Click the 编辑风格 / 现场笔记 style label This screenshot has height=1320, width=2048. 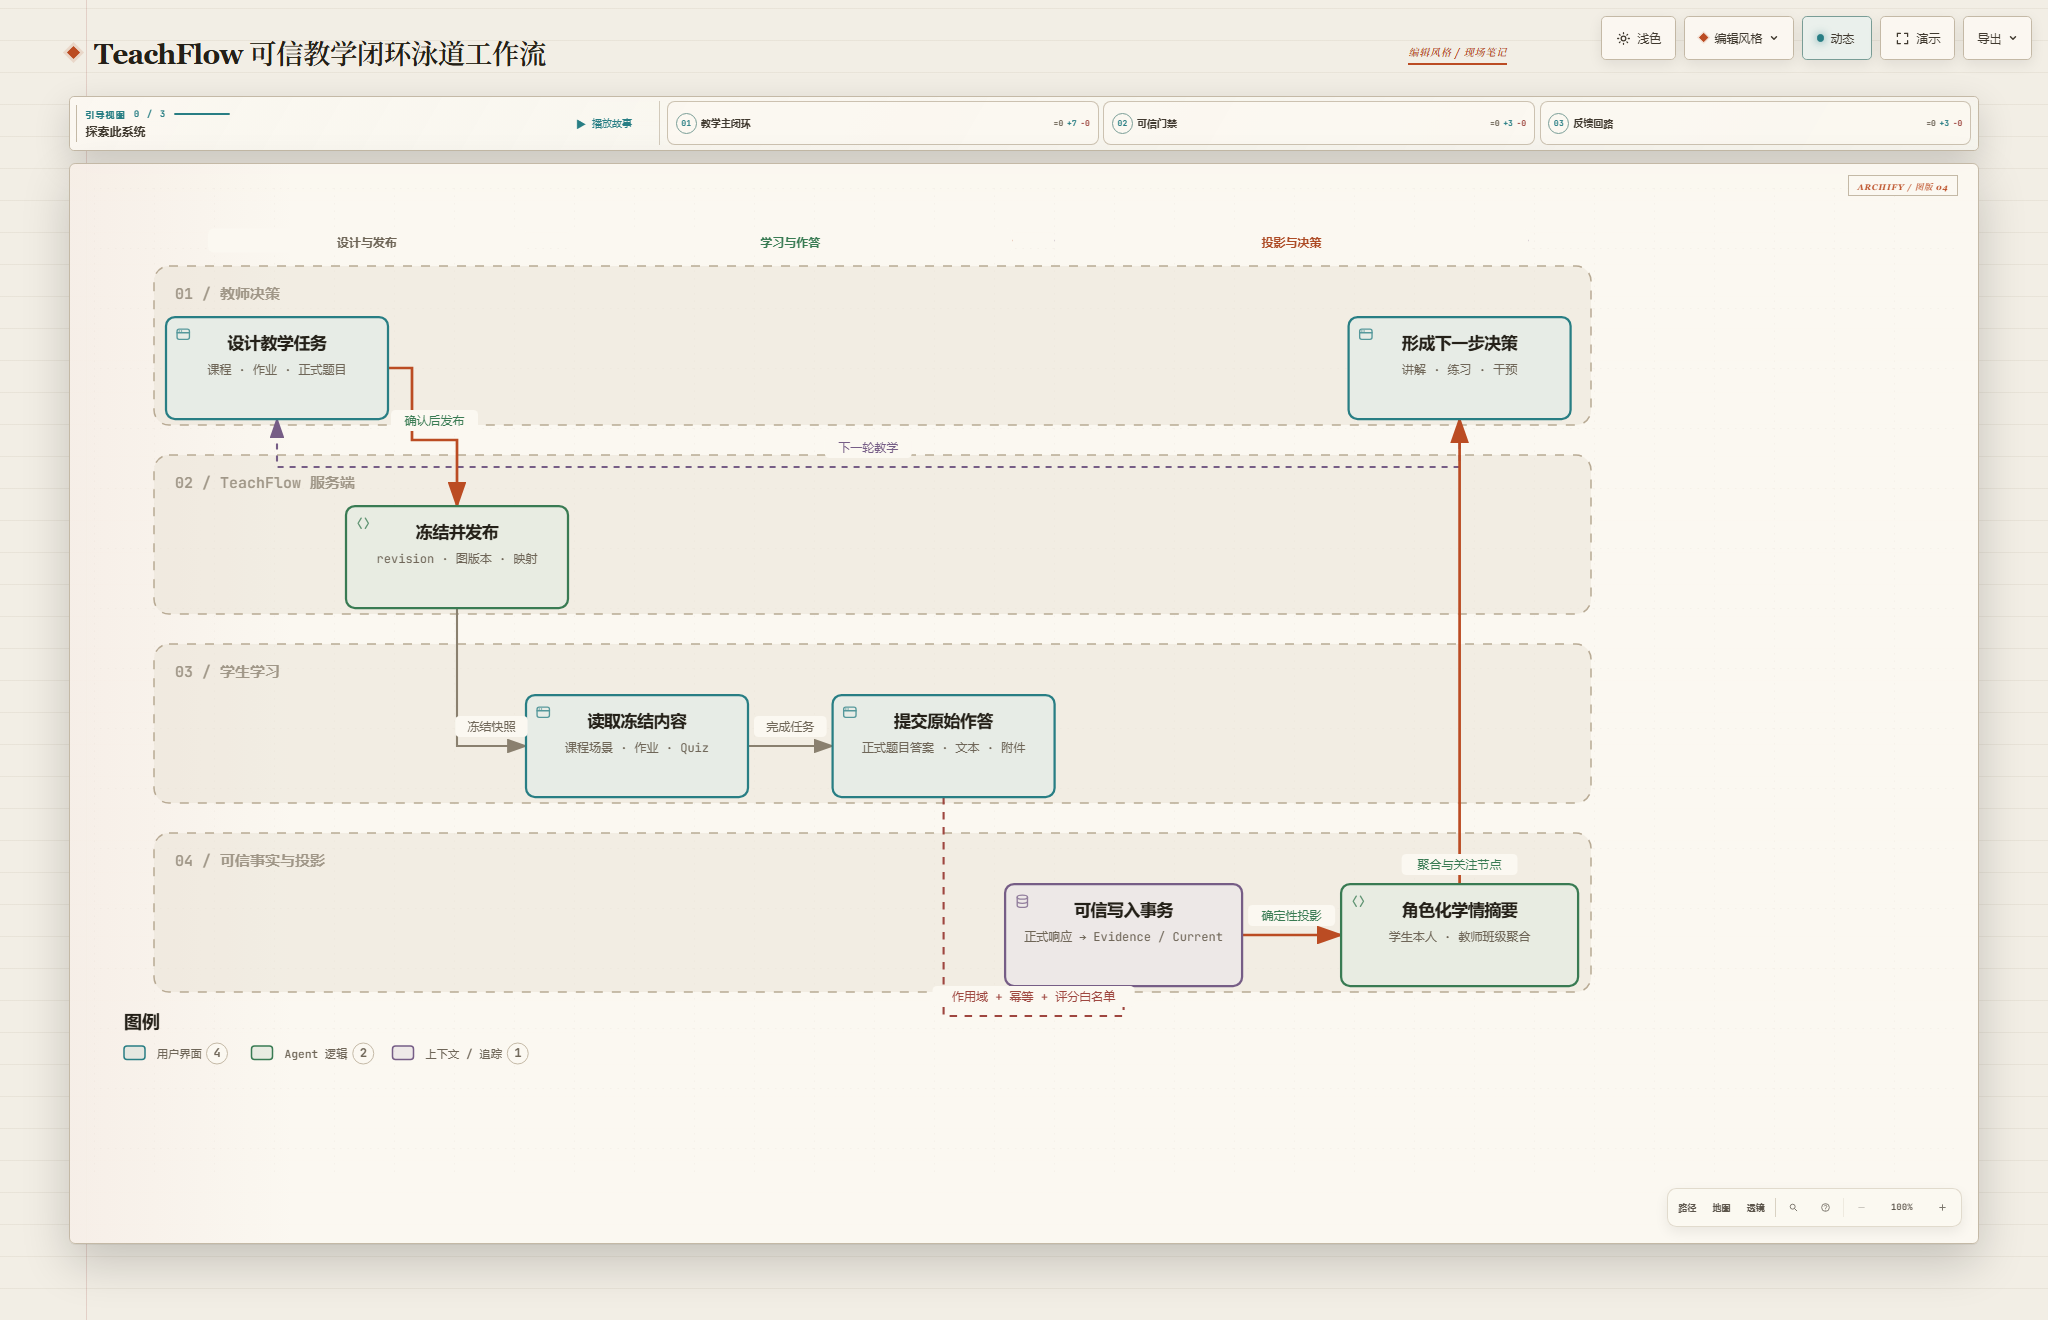pyautogui.click(x=1457, y=53)
